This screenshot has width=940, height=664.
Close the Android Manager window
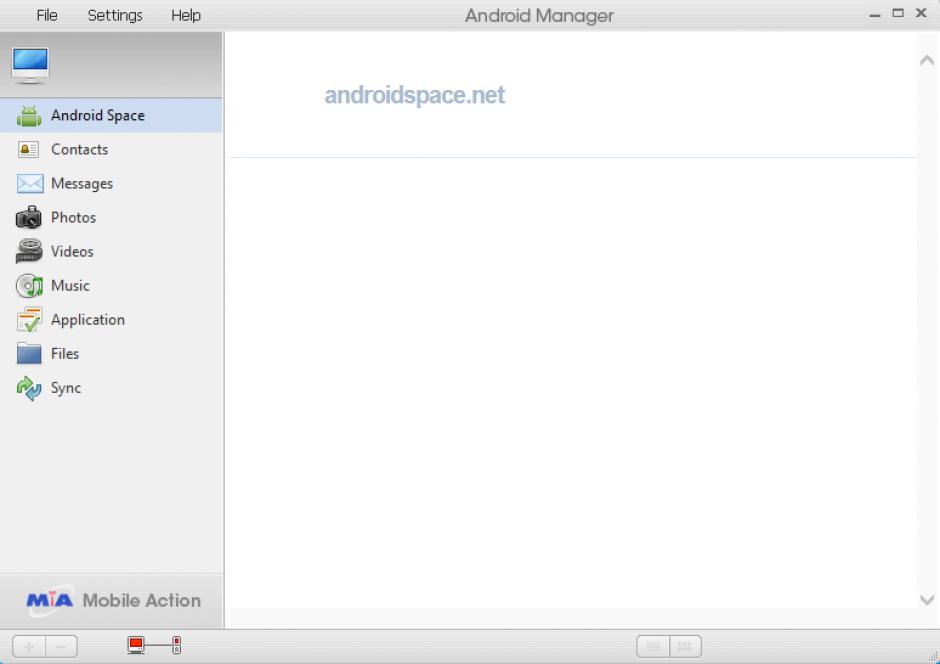pyautogui.click(x=921, y=13)
